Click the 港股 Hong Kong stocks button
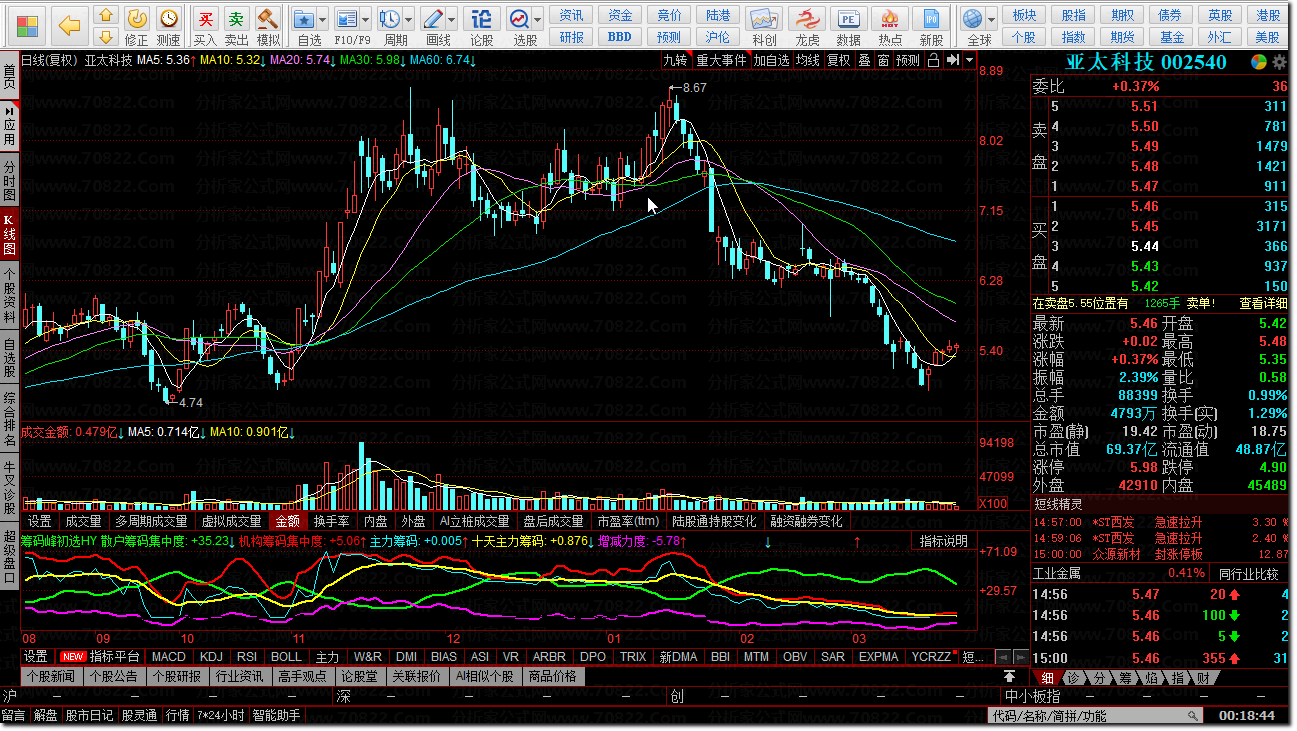Screen dimensions: 1297x731 click(x=1269, y=15)
